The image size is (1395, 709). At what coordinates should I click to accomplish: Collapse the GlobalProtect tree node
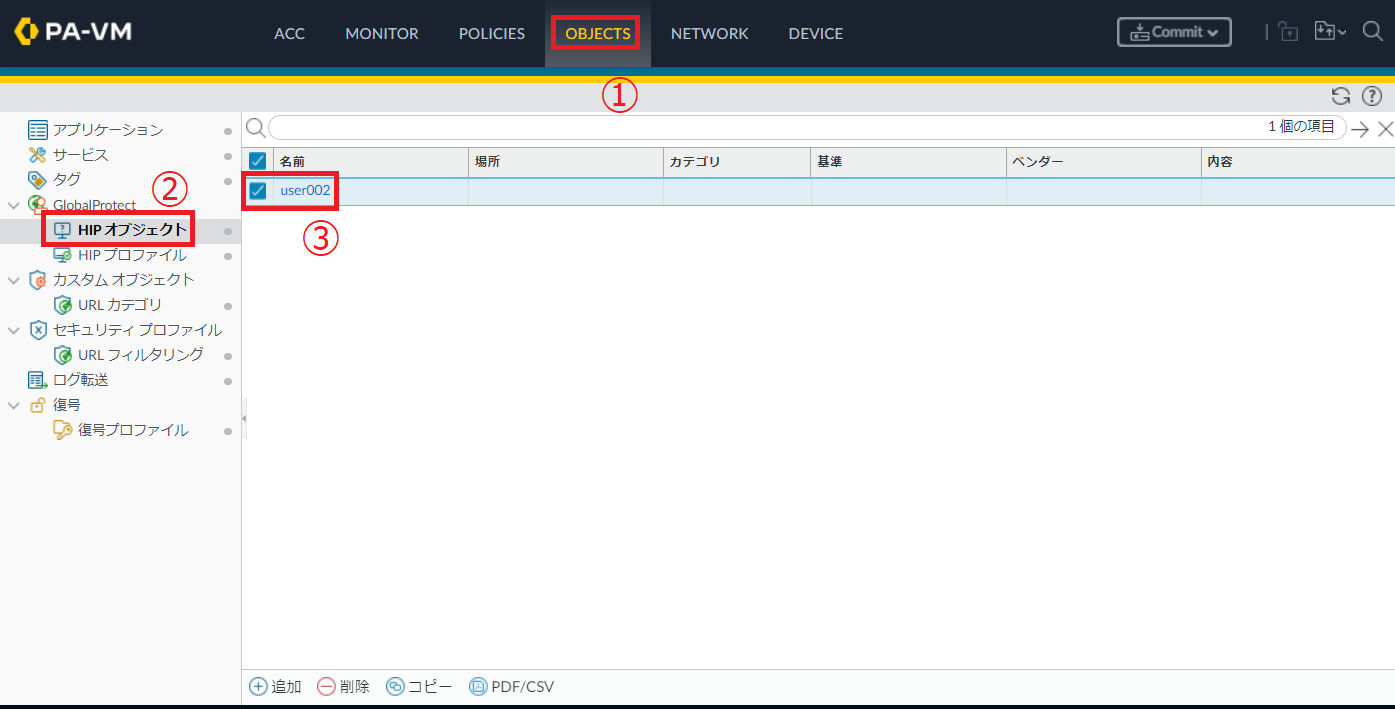(x=14, y=205)
